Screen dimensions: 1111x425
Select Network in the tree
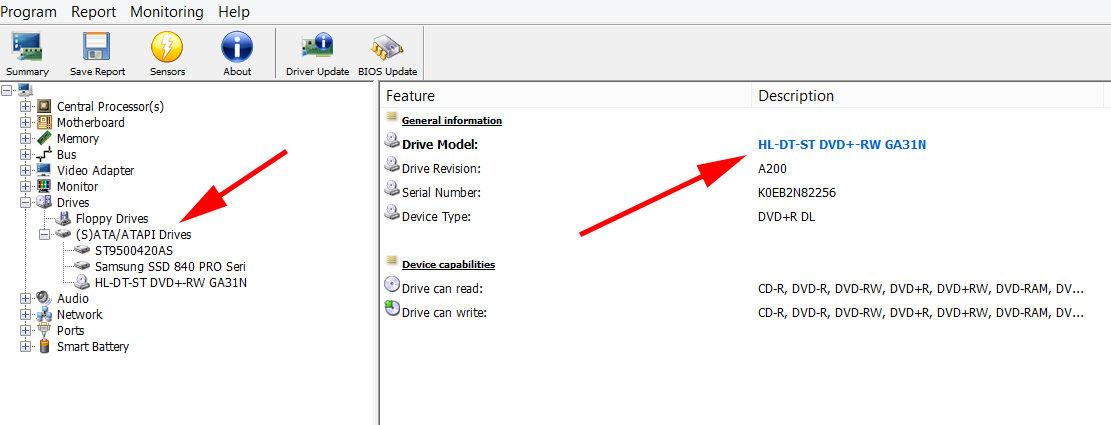click(79, 314)
